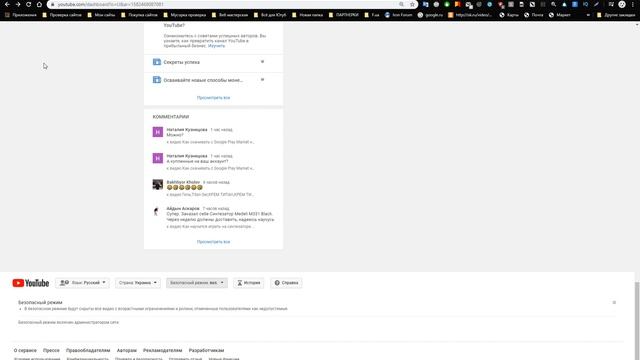
Task: Click avatar beside the Можно? comment
Action: [x=158, y=132]
